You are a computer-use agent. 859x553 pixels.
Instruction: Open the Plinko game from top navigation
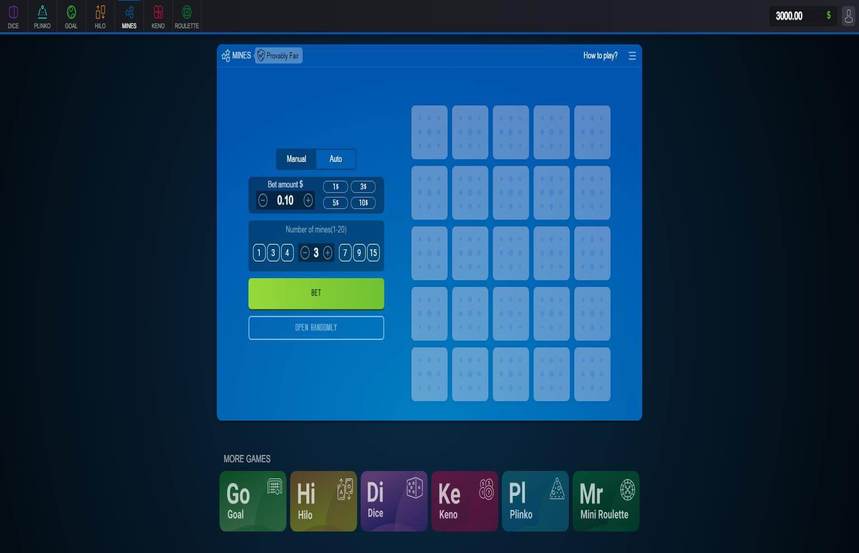42,16
